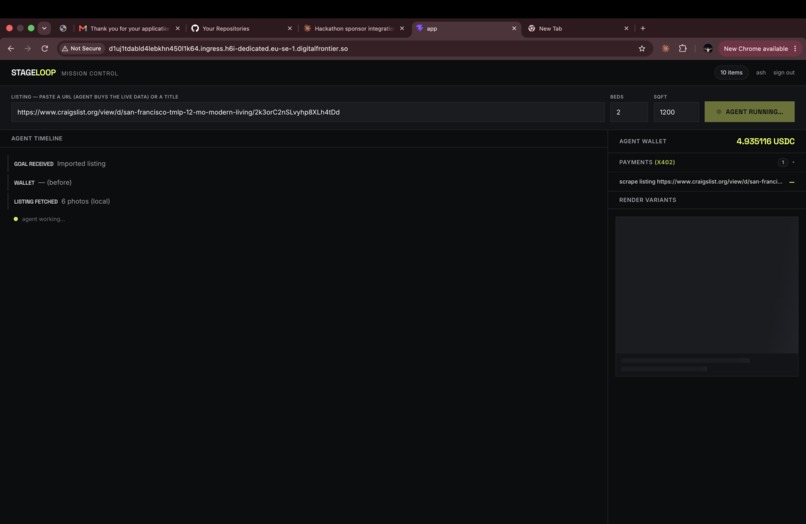
Task: Reload the current page
Action: pos(45,48)
